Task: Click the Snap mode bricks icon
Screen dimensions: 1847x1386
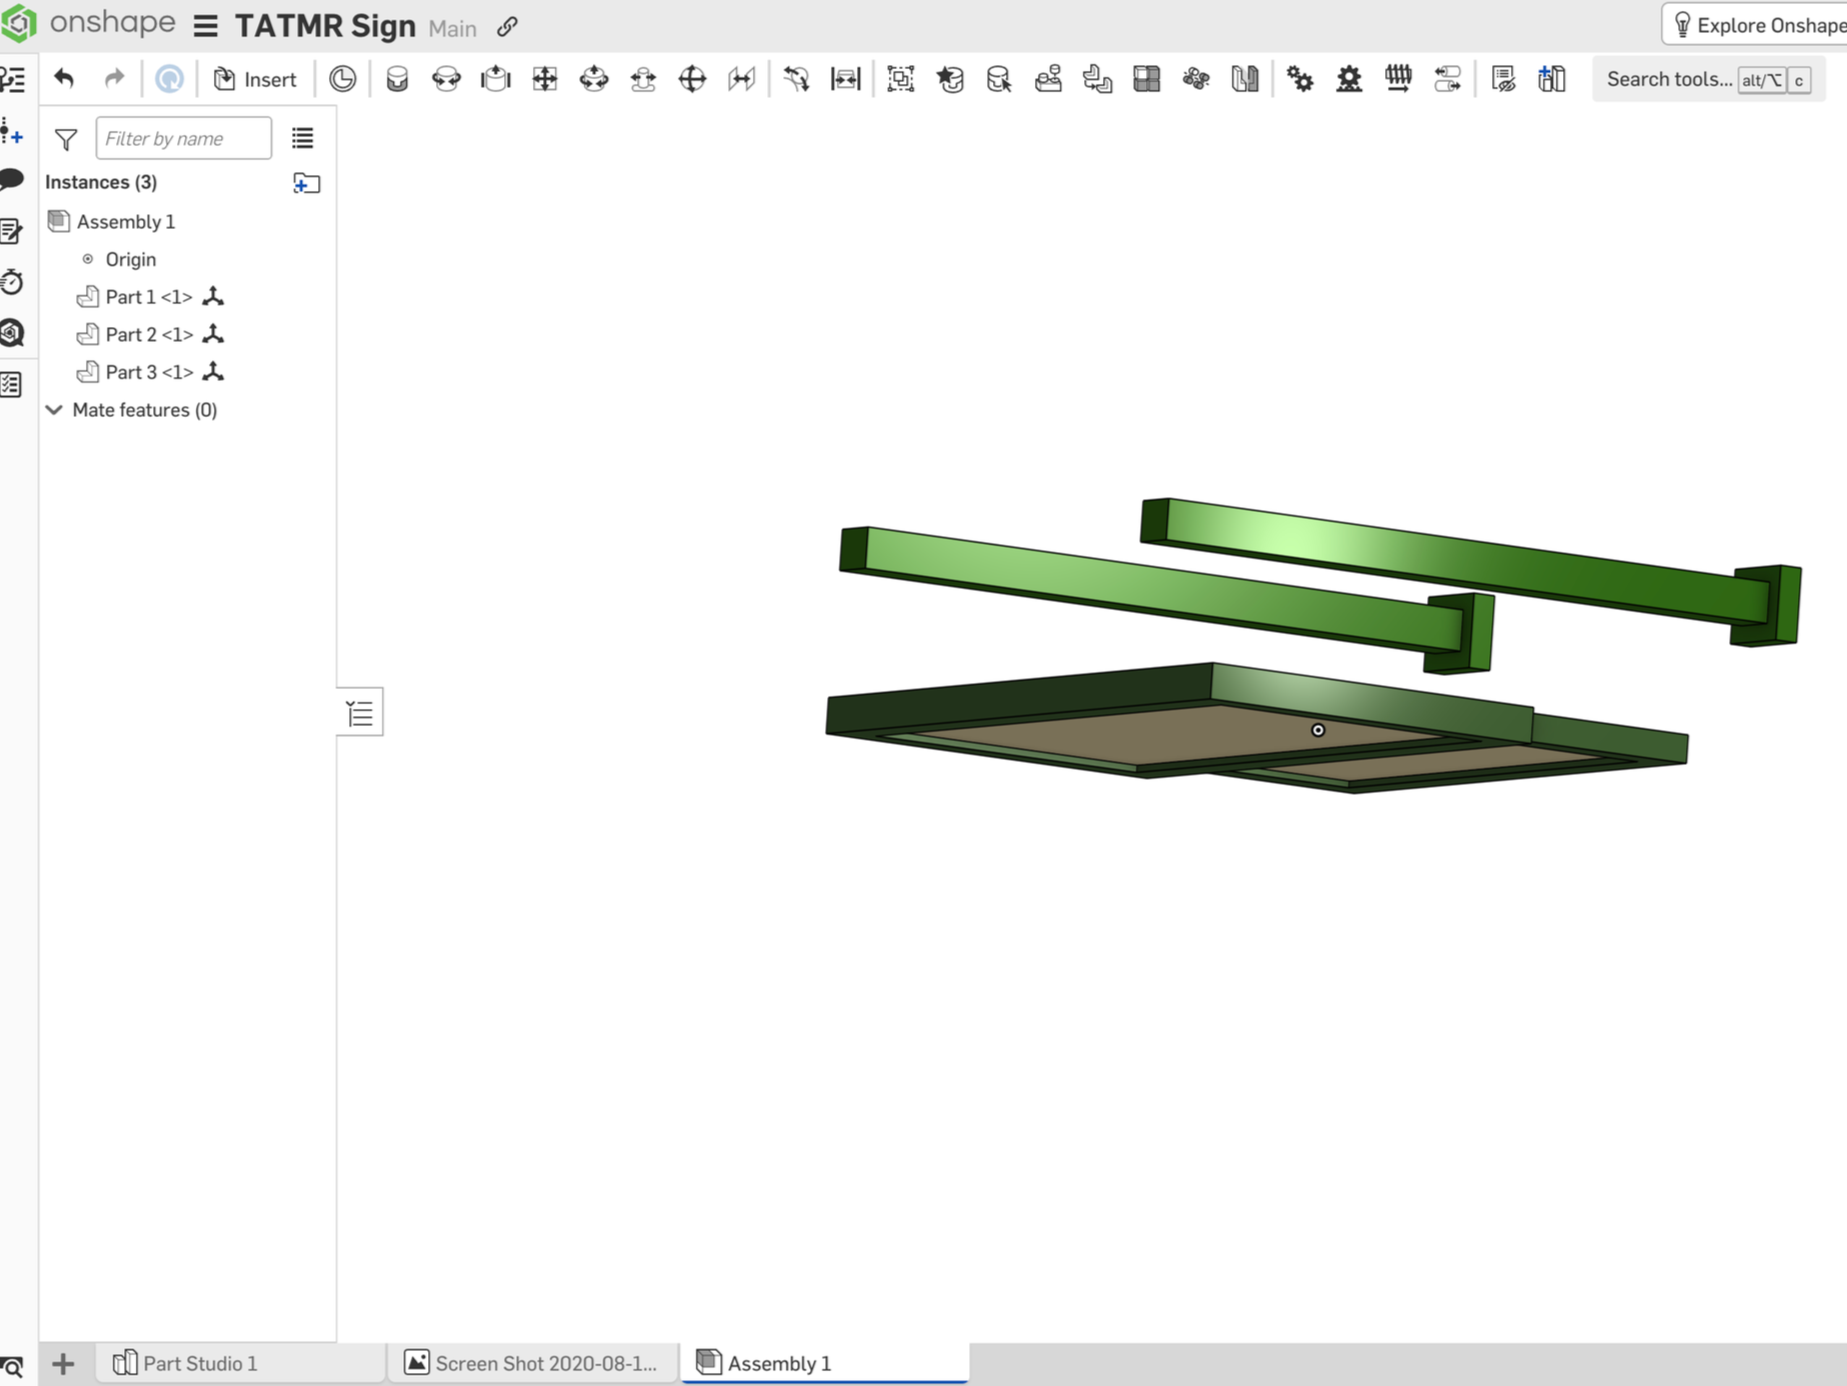Action: point(1048,78)
